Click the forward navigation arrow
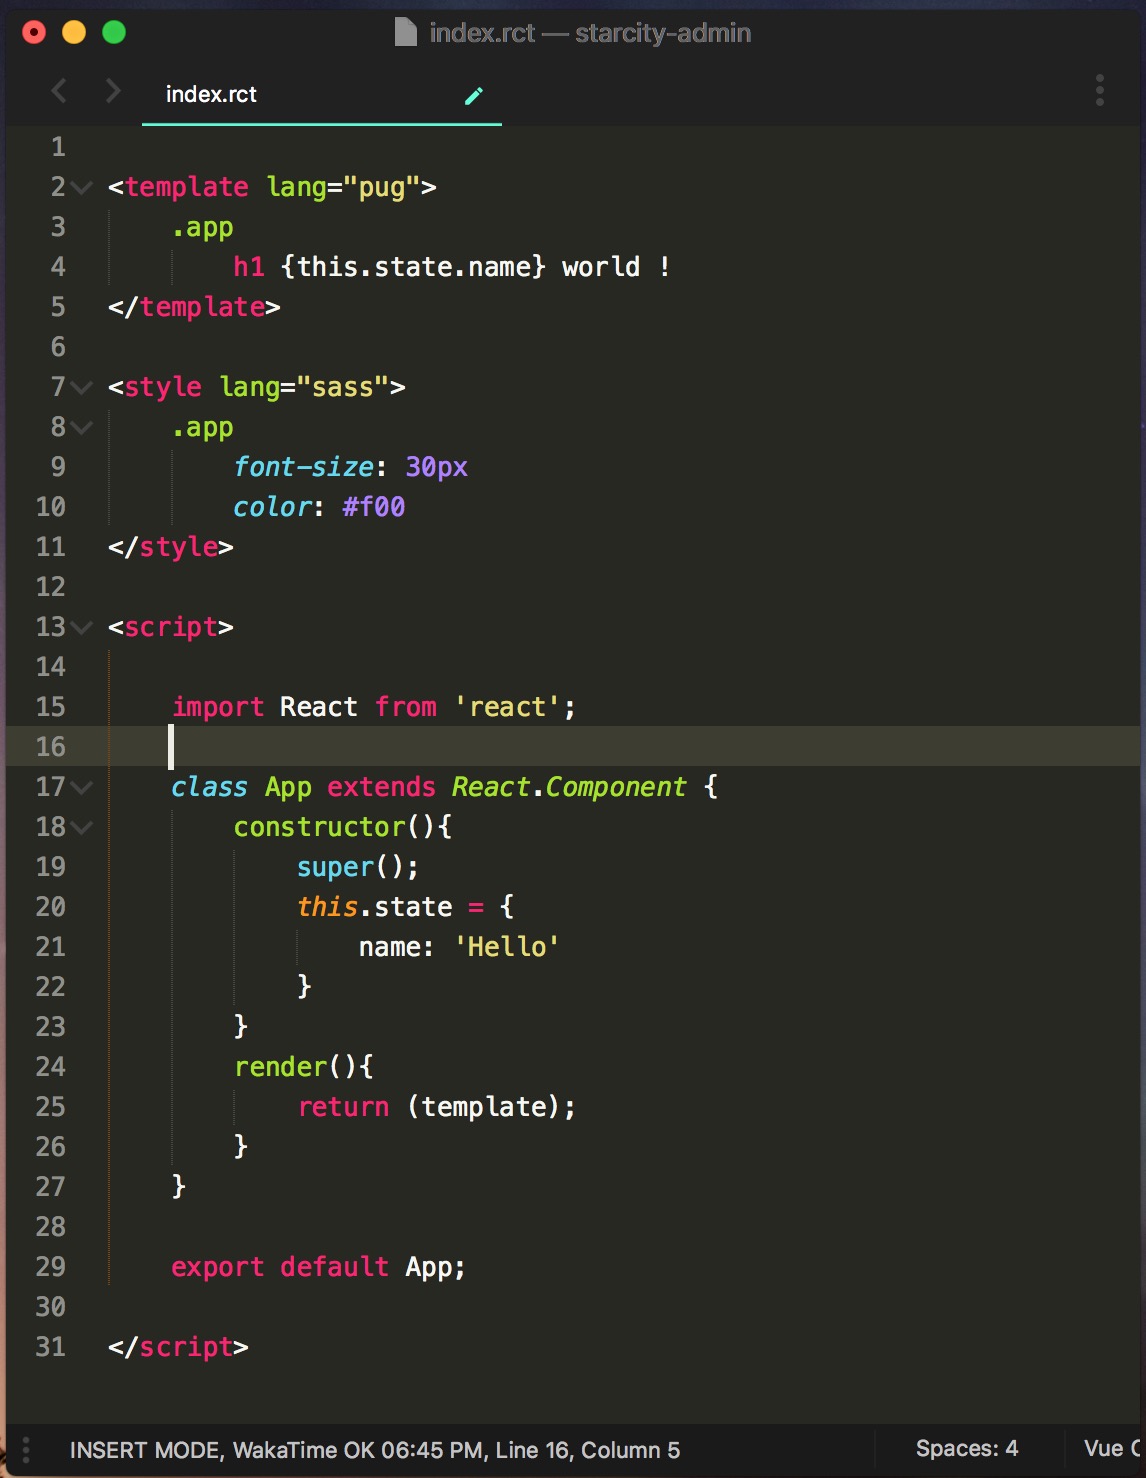The width and height of the screenshot is (1146, 1478). point(112,92)
